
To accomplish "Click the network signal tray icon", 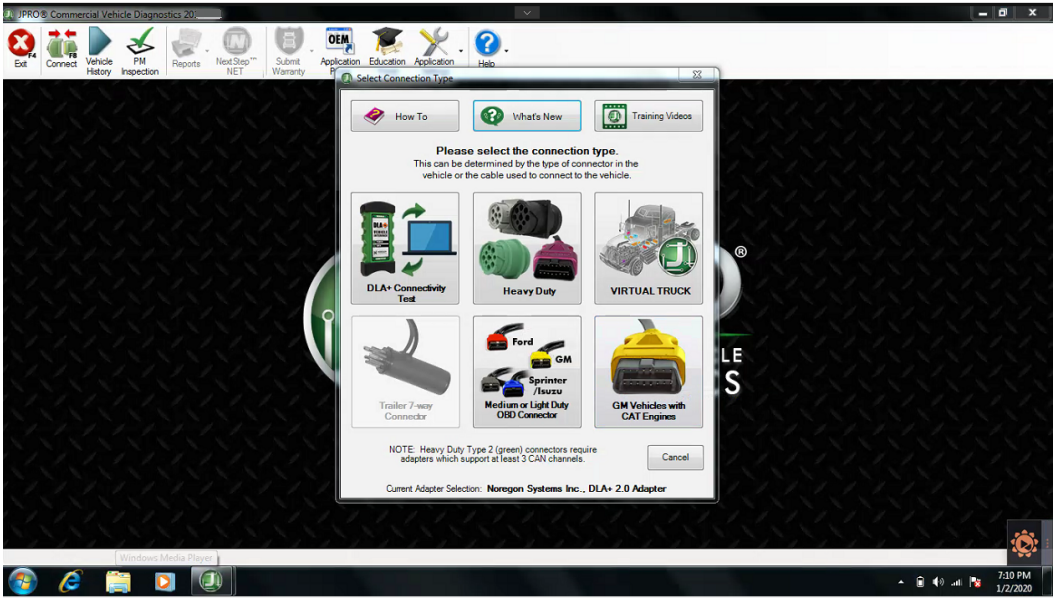I will click(957, 582).
